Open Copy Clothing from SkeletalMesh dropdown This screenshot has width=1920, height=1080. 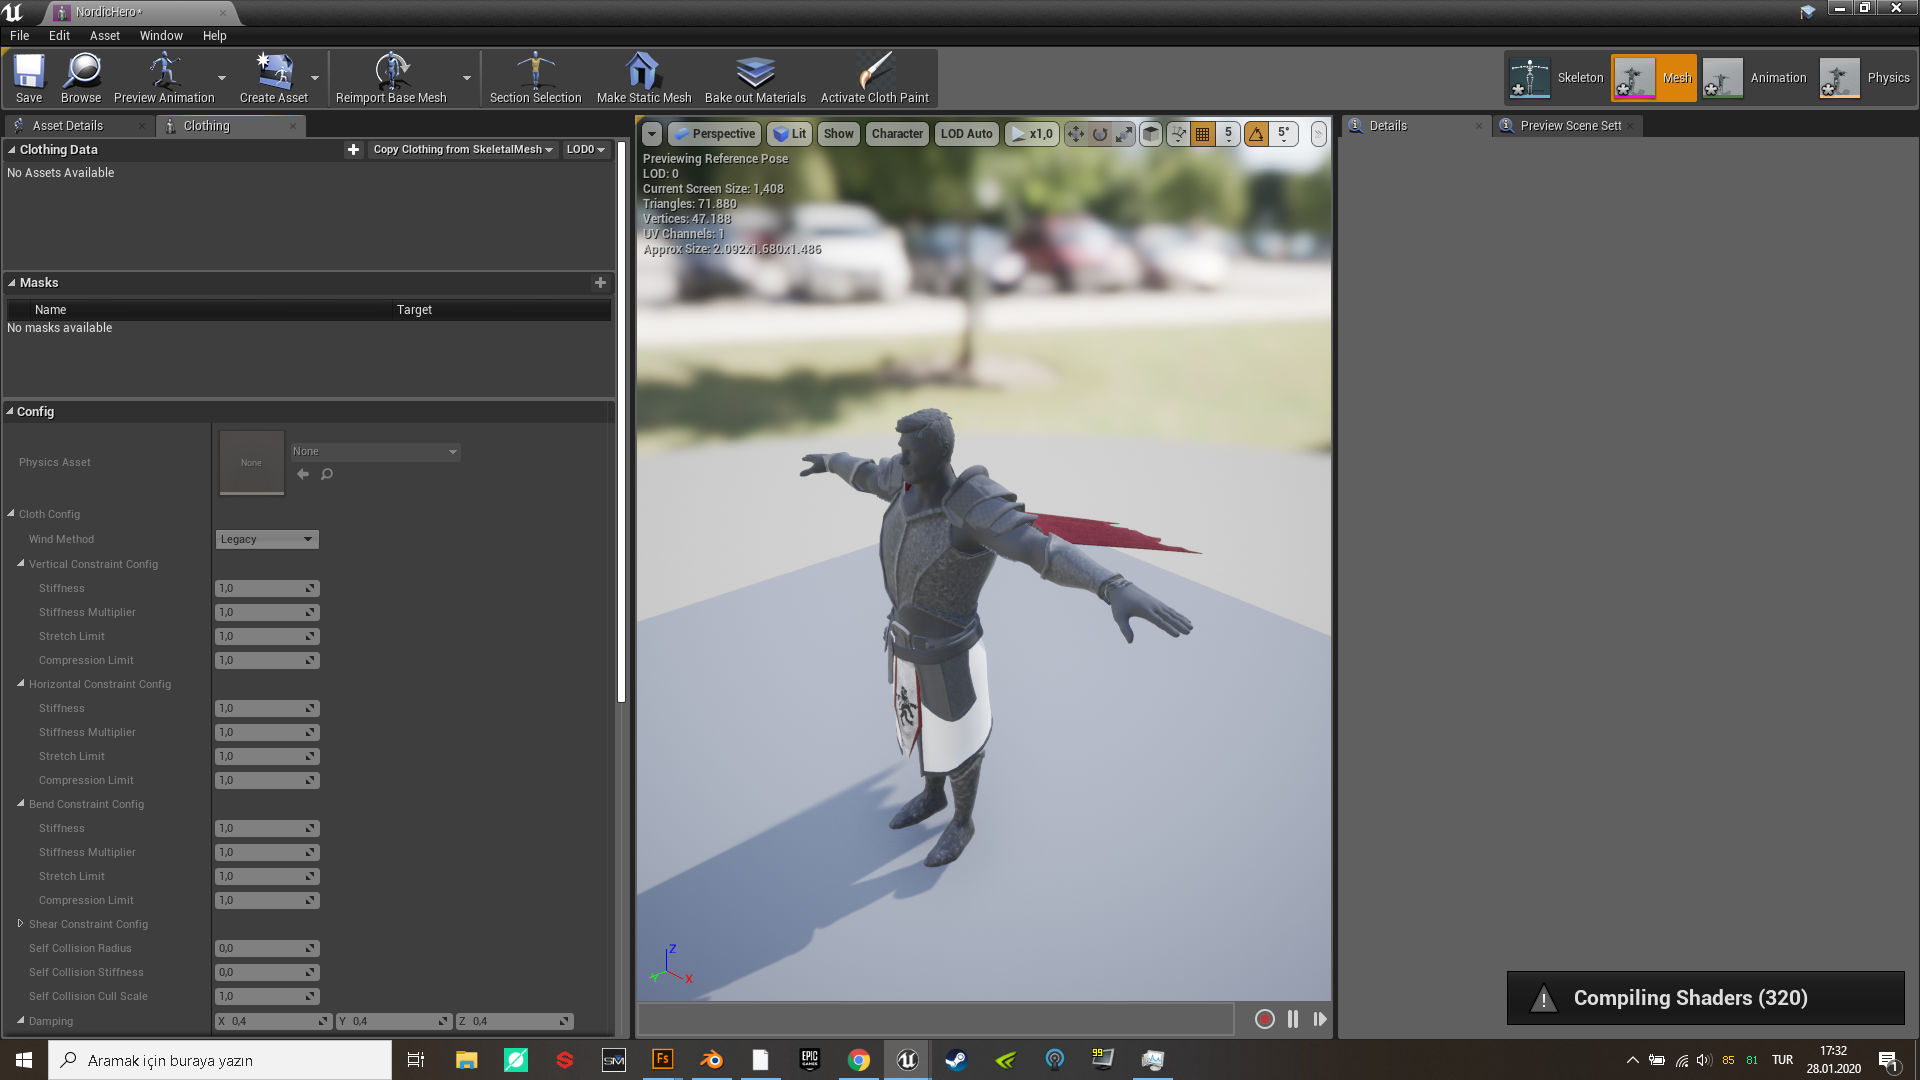pos(463,150)
